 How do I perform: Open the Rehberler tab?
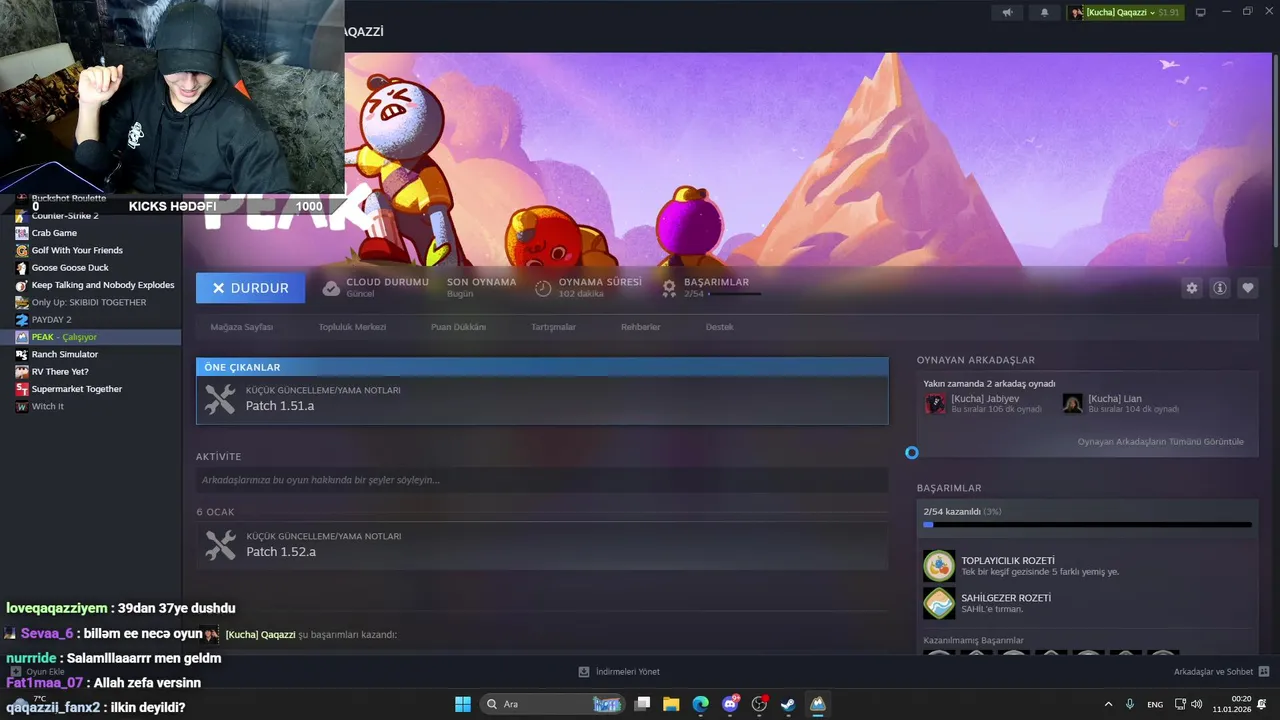coord(640,327)
